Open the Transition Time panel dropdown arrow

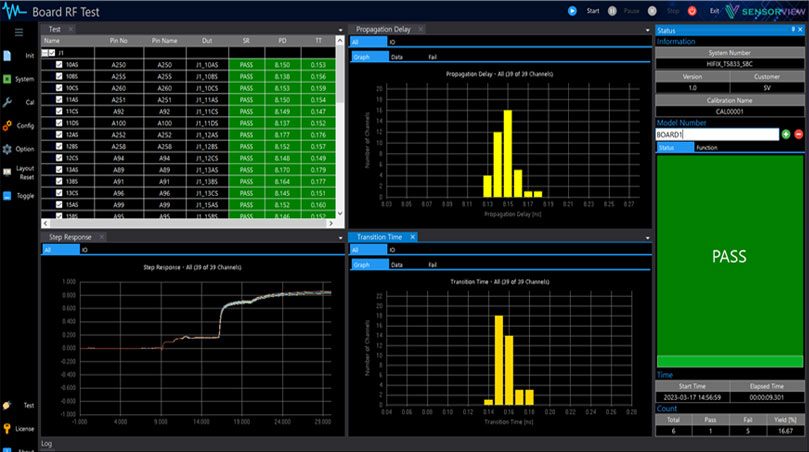[x=648, y=238]
